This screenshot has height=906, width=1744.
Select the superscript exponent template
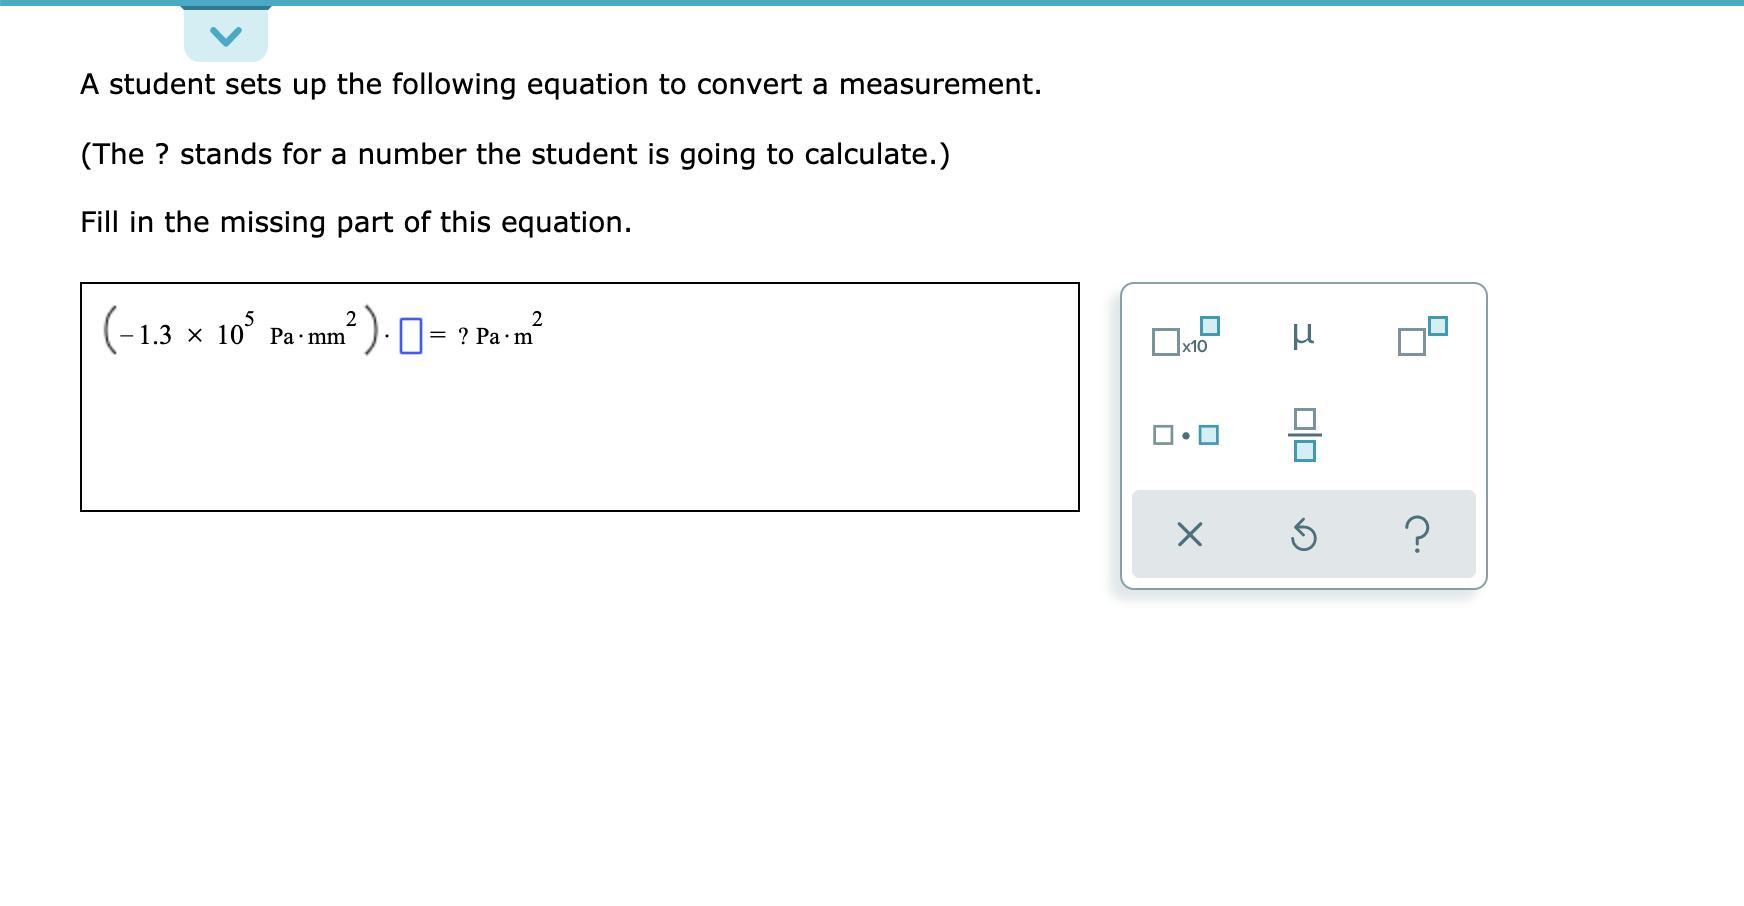(1421, 337)
